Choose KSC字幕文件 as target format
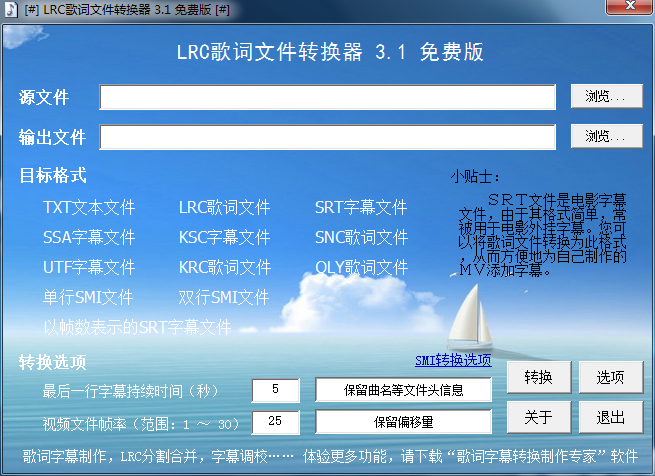Image resolution: width=655 pixels, height=476 pixels. point(224,238)
